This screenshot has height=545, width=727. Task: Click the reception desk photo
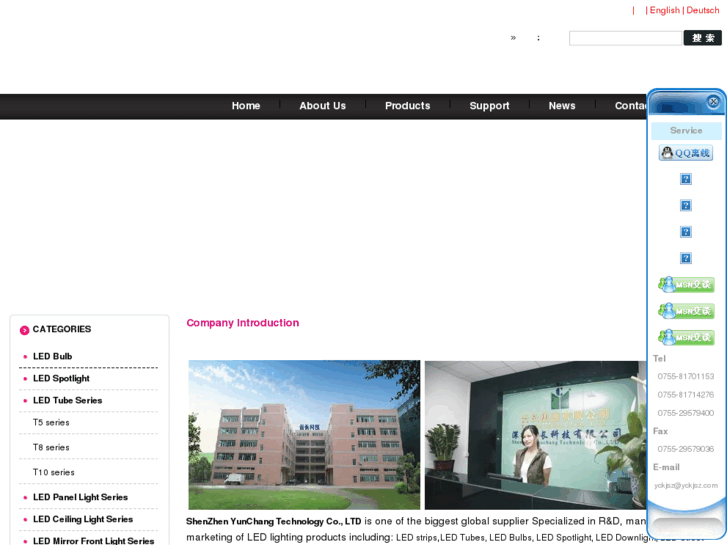pyautogui.click(x=536, y=435)
